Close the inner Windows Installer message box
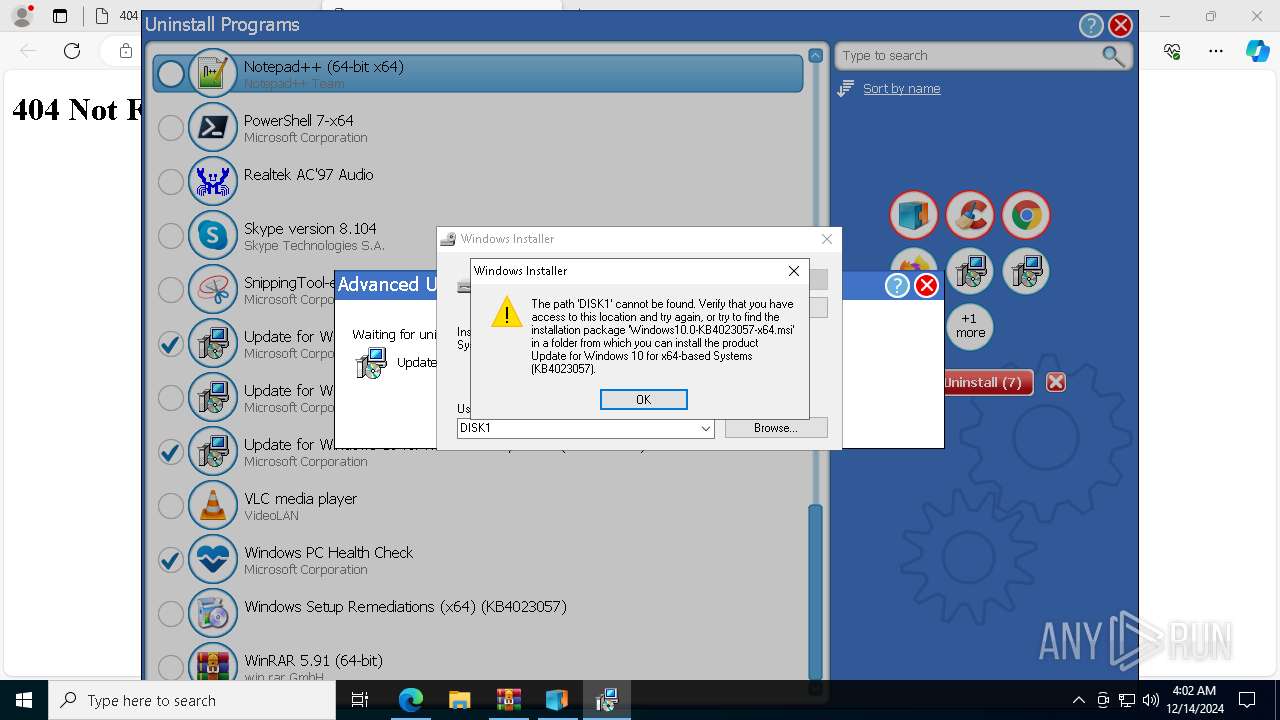This screenshot has height=720, width=1280. 793,271
